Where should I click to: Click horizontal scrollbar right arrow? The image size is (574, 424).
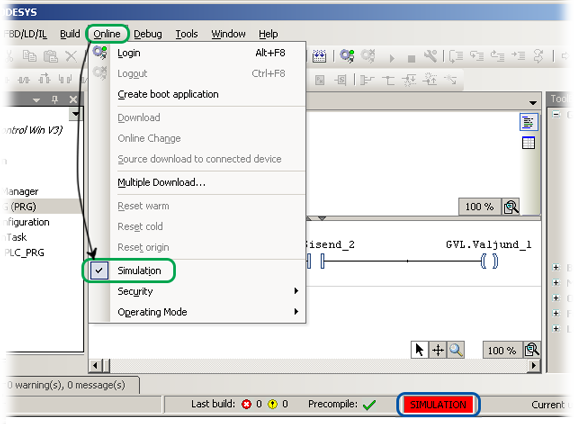tap(534, 365)
